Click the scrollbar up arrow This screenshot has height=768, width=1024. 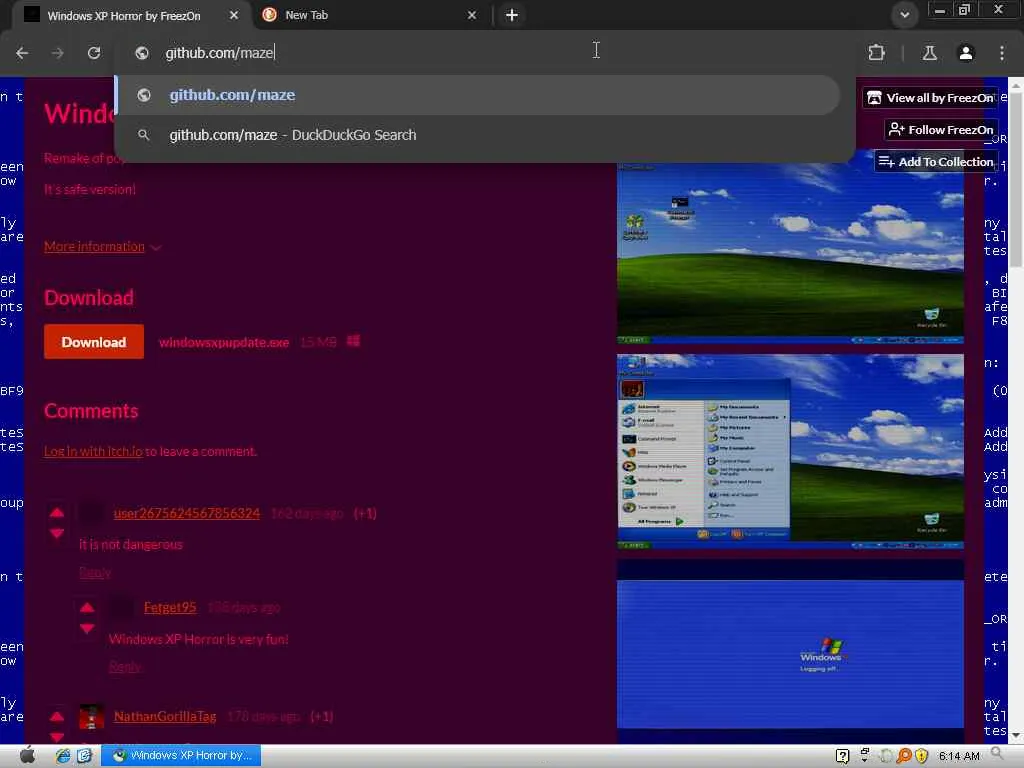point(1016,84)
